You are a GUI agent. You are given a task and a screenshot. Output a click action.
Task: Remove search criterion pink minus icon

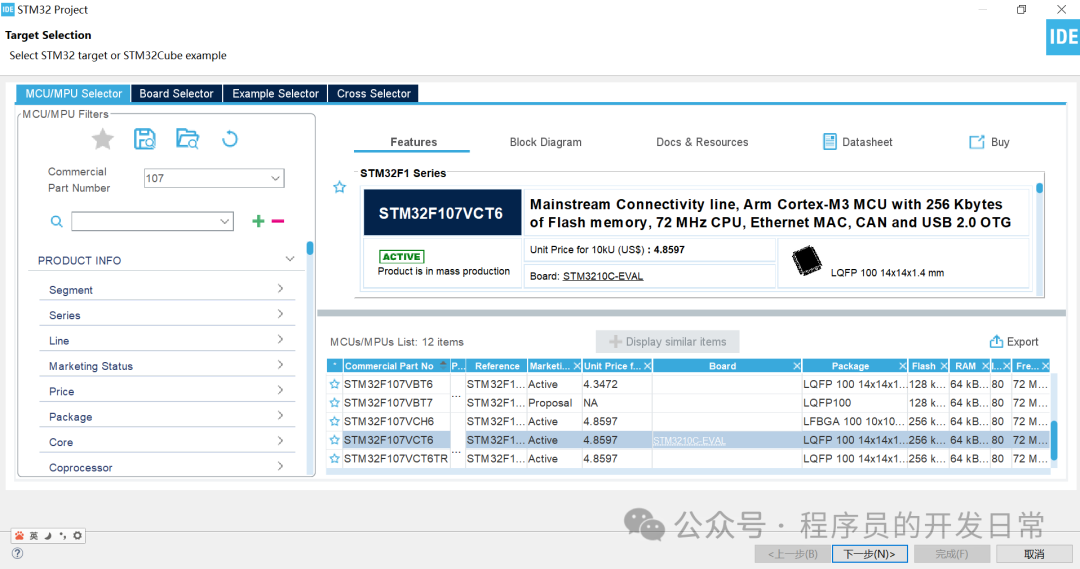pyautogui.click(x=278, y=221)
